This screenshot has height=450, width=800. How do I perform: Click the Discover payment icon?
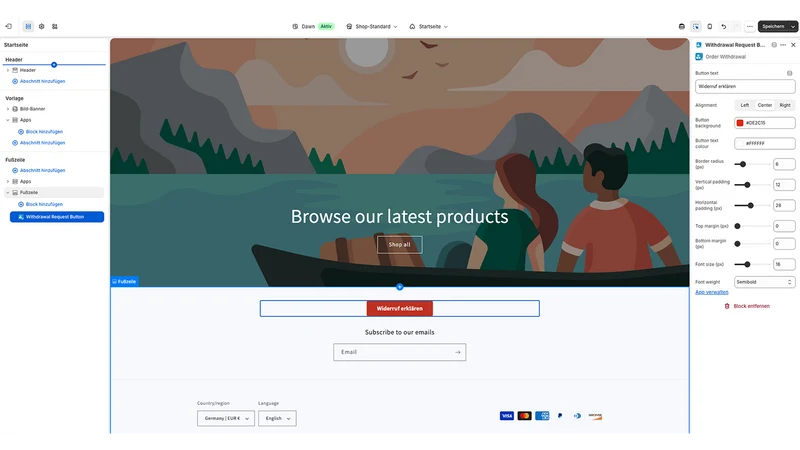pyautogui.click(x=595, y=416)
